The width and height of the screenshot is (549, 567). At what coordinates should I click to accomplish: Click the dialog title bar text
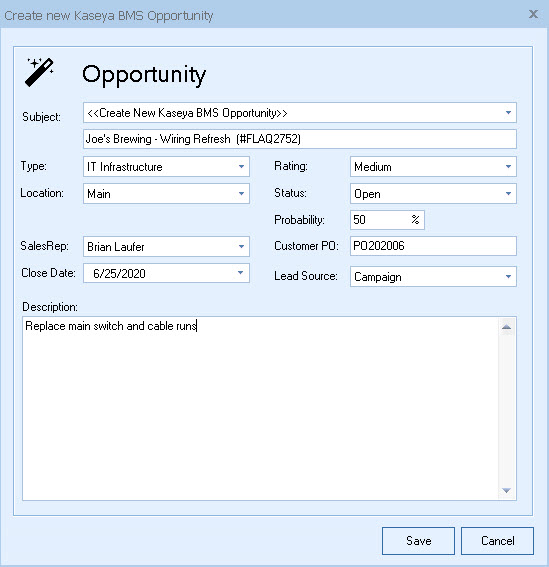108,16
